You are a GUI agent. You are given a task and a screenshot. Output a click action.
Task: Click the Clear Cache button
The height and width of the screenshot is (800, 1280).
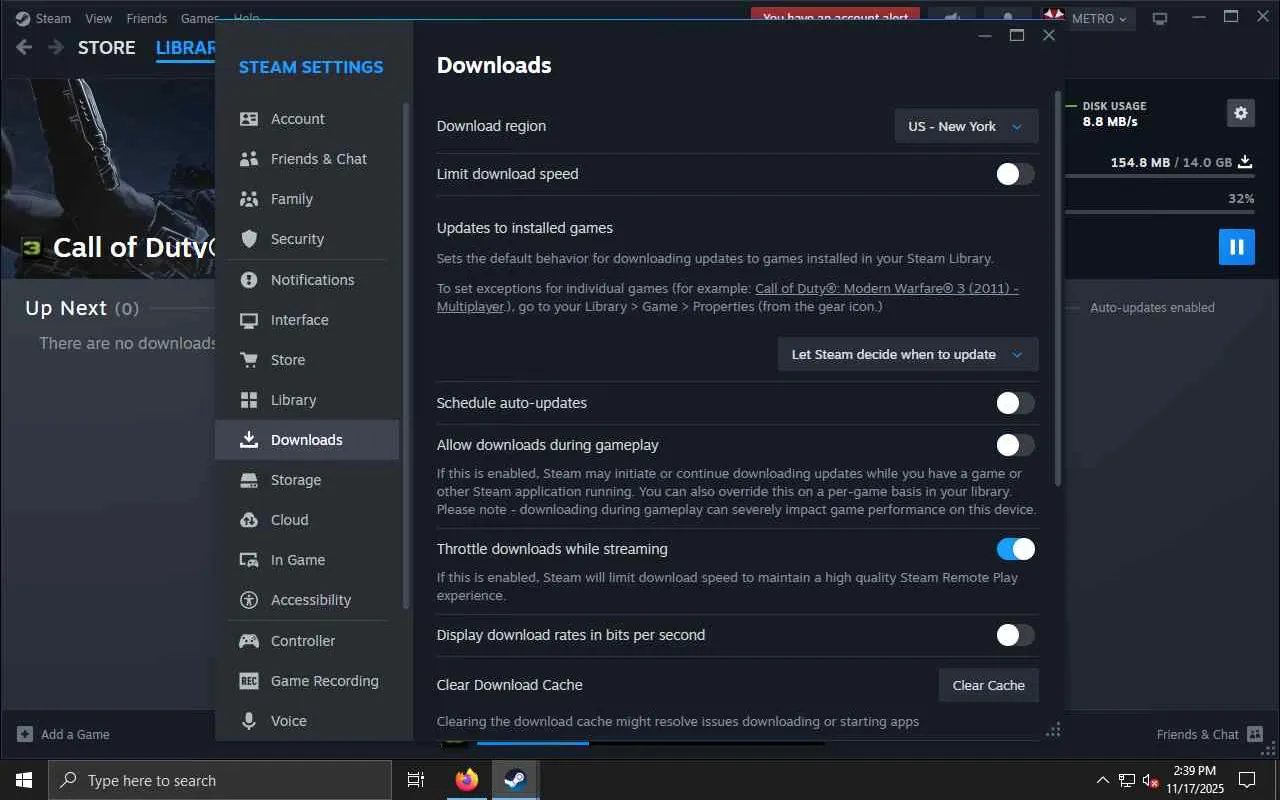tap(989, 685)
